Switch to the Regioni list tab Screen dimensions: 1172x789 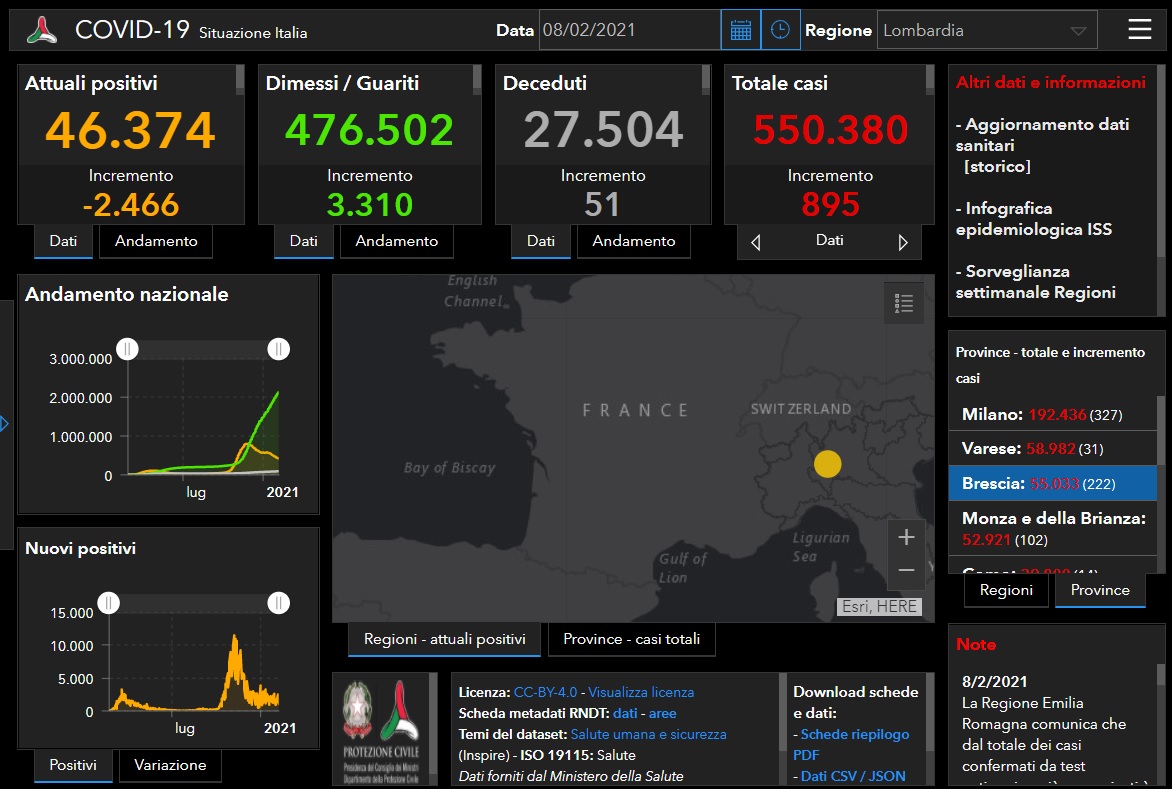pyautogui.click(x=1006, y=590)
